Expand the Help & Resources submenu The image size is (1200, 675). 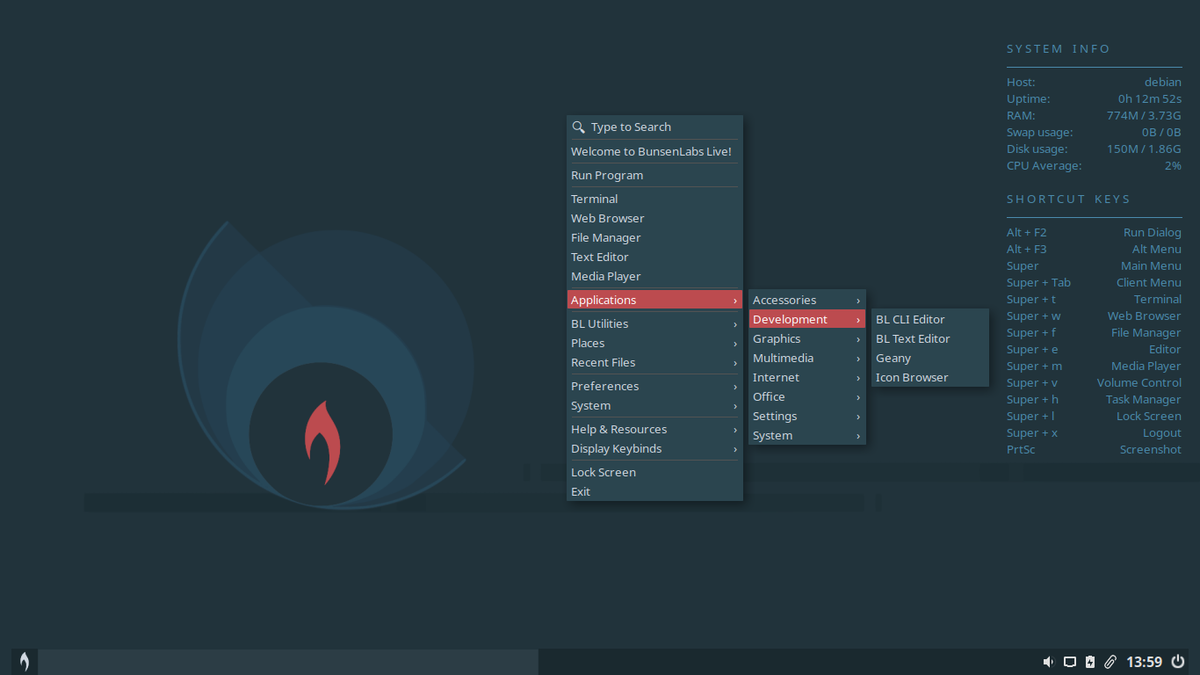(654, 429)
